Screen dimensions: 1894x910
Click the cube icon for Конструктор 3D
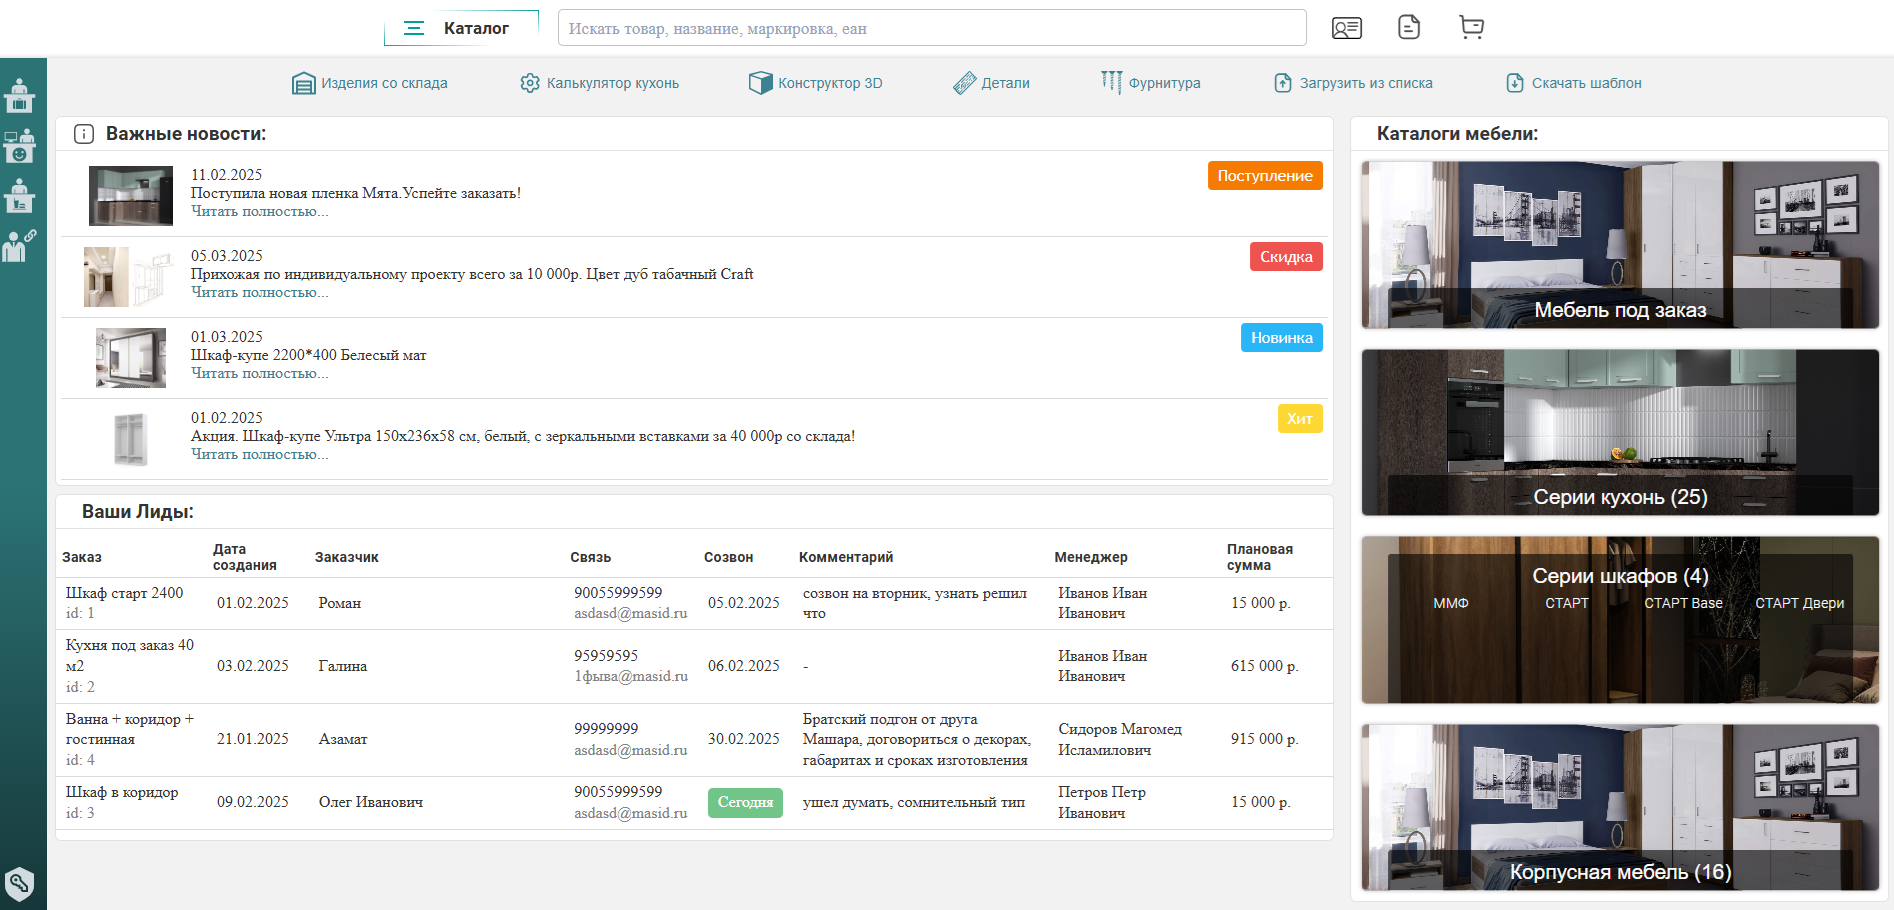pos(760,83)
